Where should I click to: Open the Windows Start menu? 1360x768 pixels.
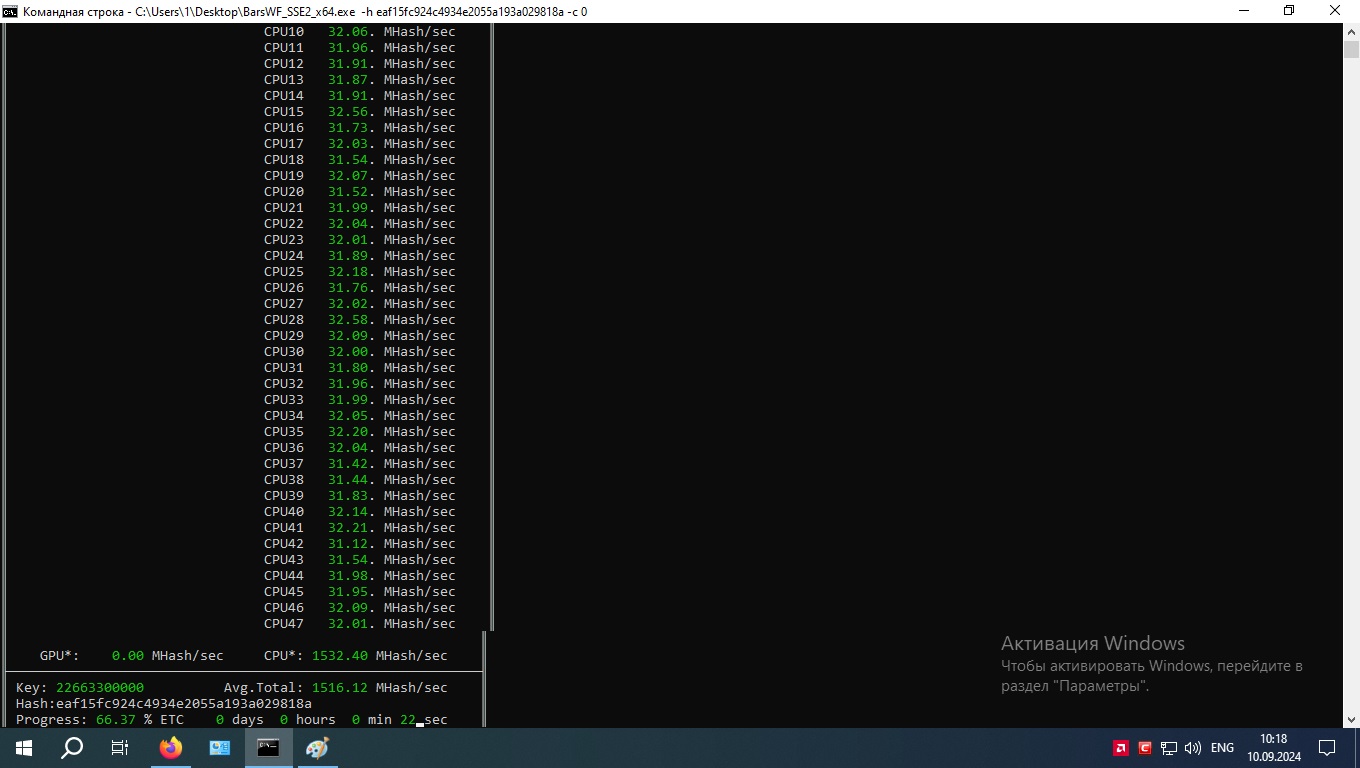(24, 747)
